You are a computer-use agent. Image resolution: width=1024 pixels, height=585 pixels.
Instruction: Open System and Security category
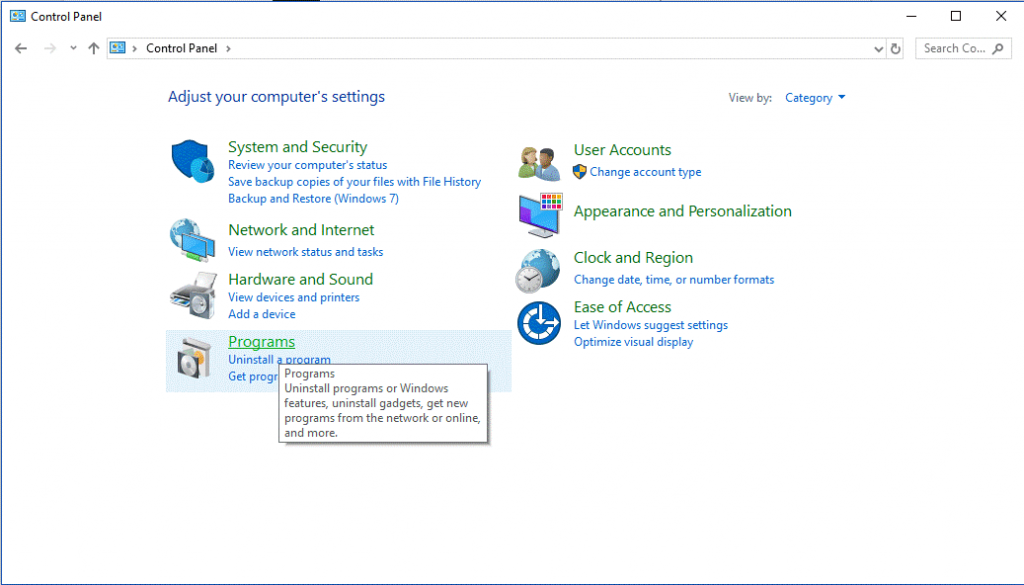coord(297,147)
